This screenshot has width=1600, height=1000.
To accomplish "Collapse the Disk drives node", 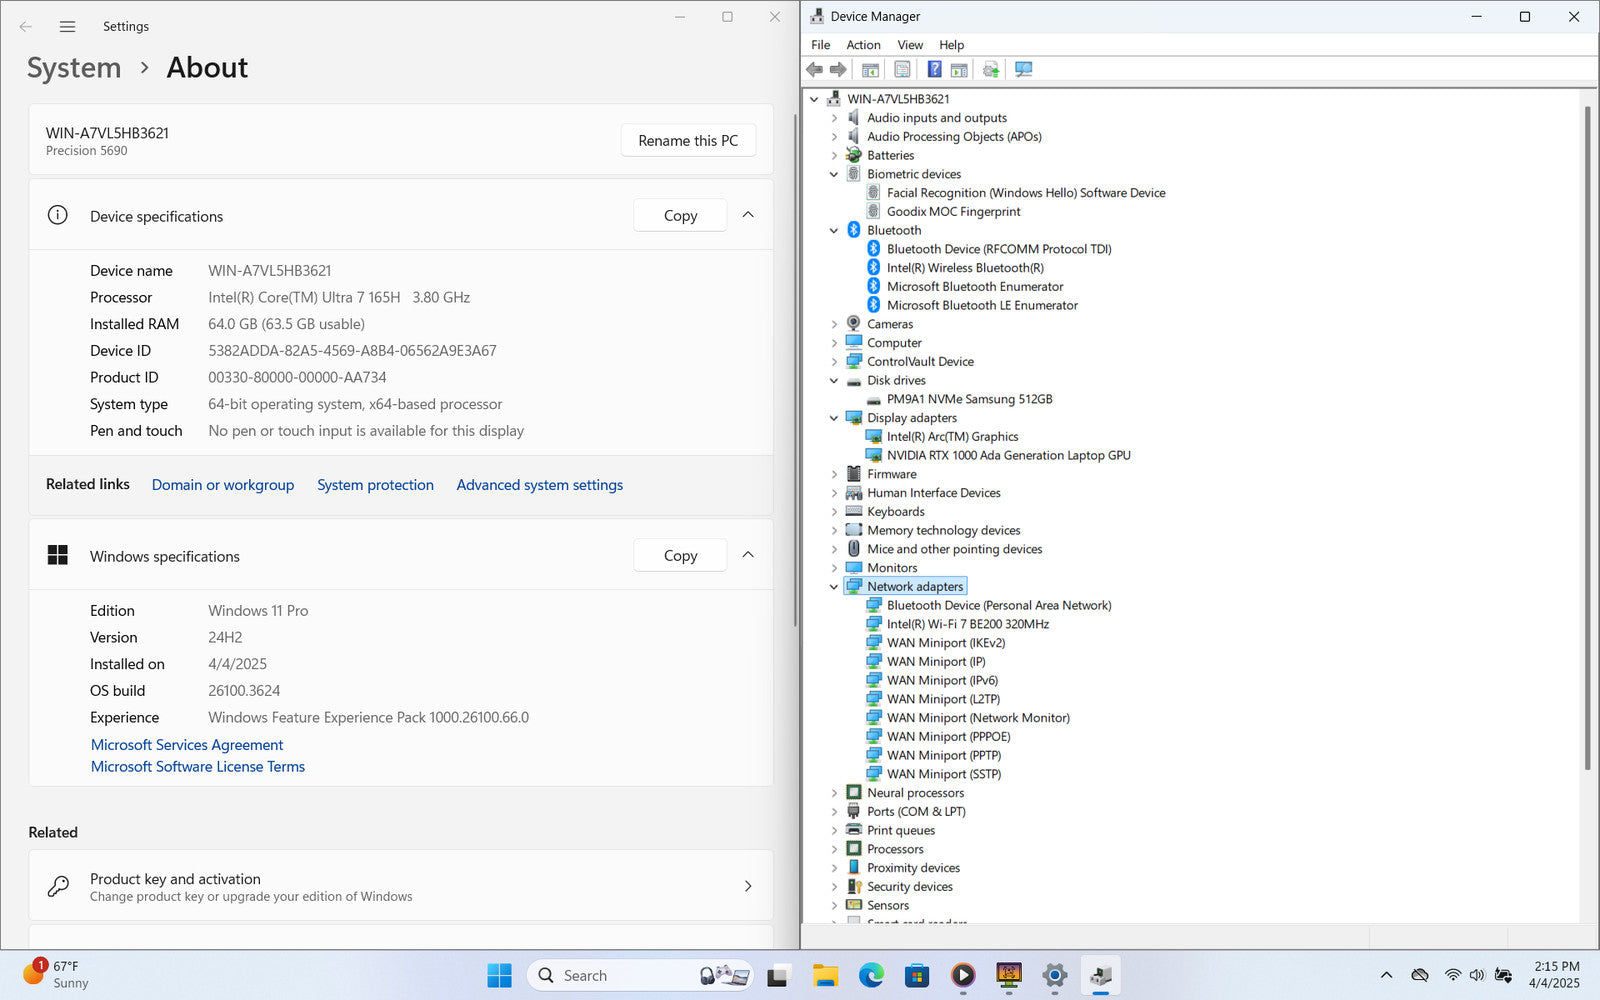I will point(834,380).
